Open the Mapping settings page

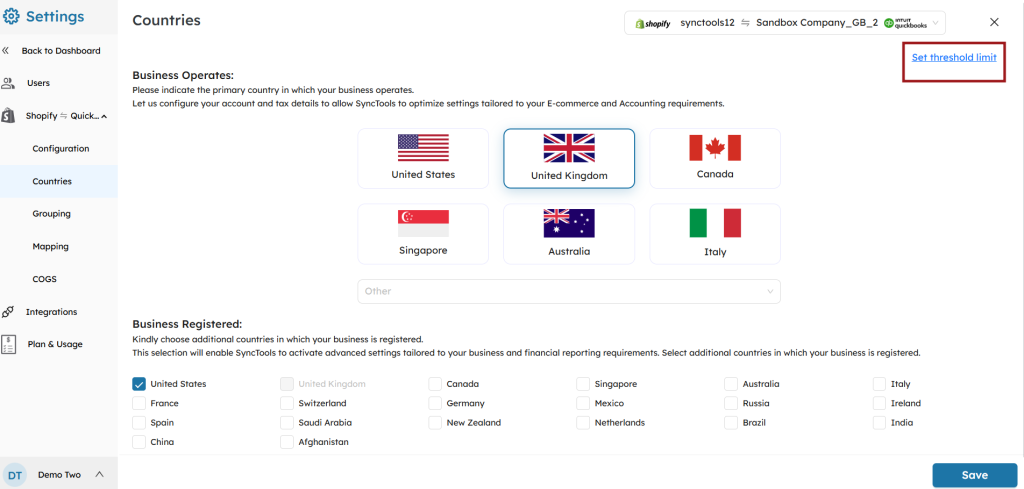(x=51, y=246)
